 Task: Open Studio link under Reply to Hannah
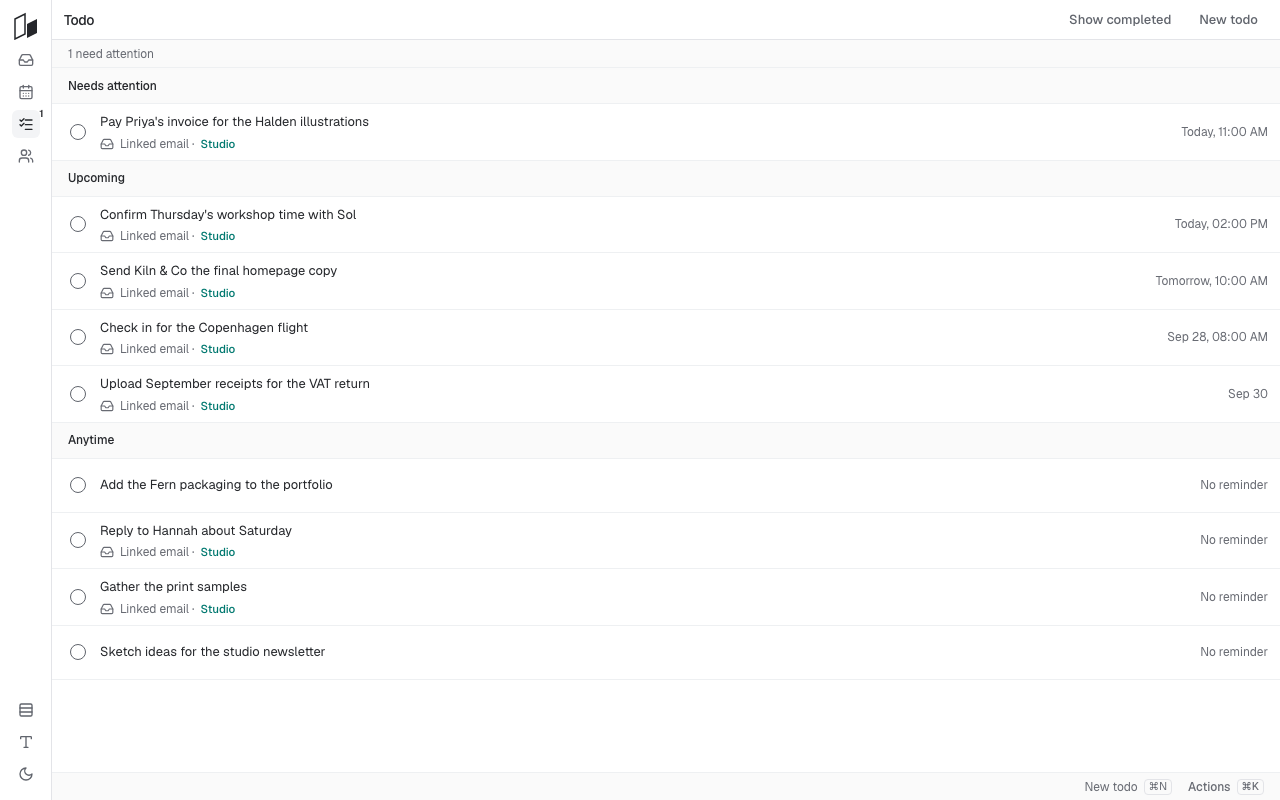218,552
